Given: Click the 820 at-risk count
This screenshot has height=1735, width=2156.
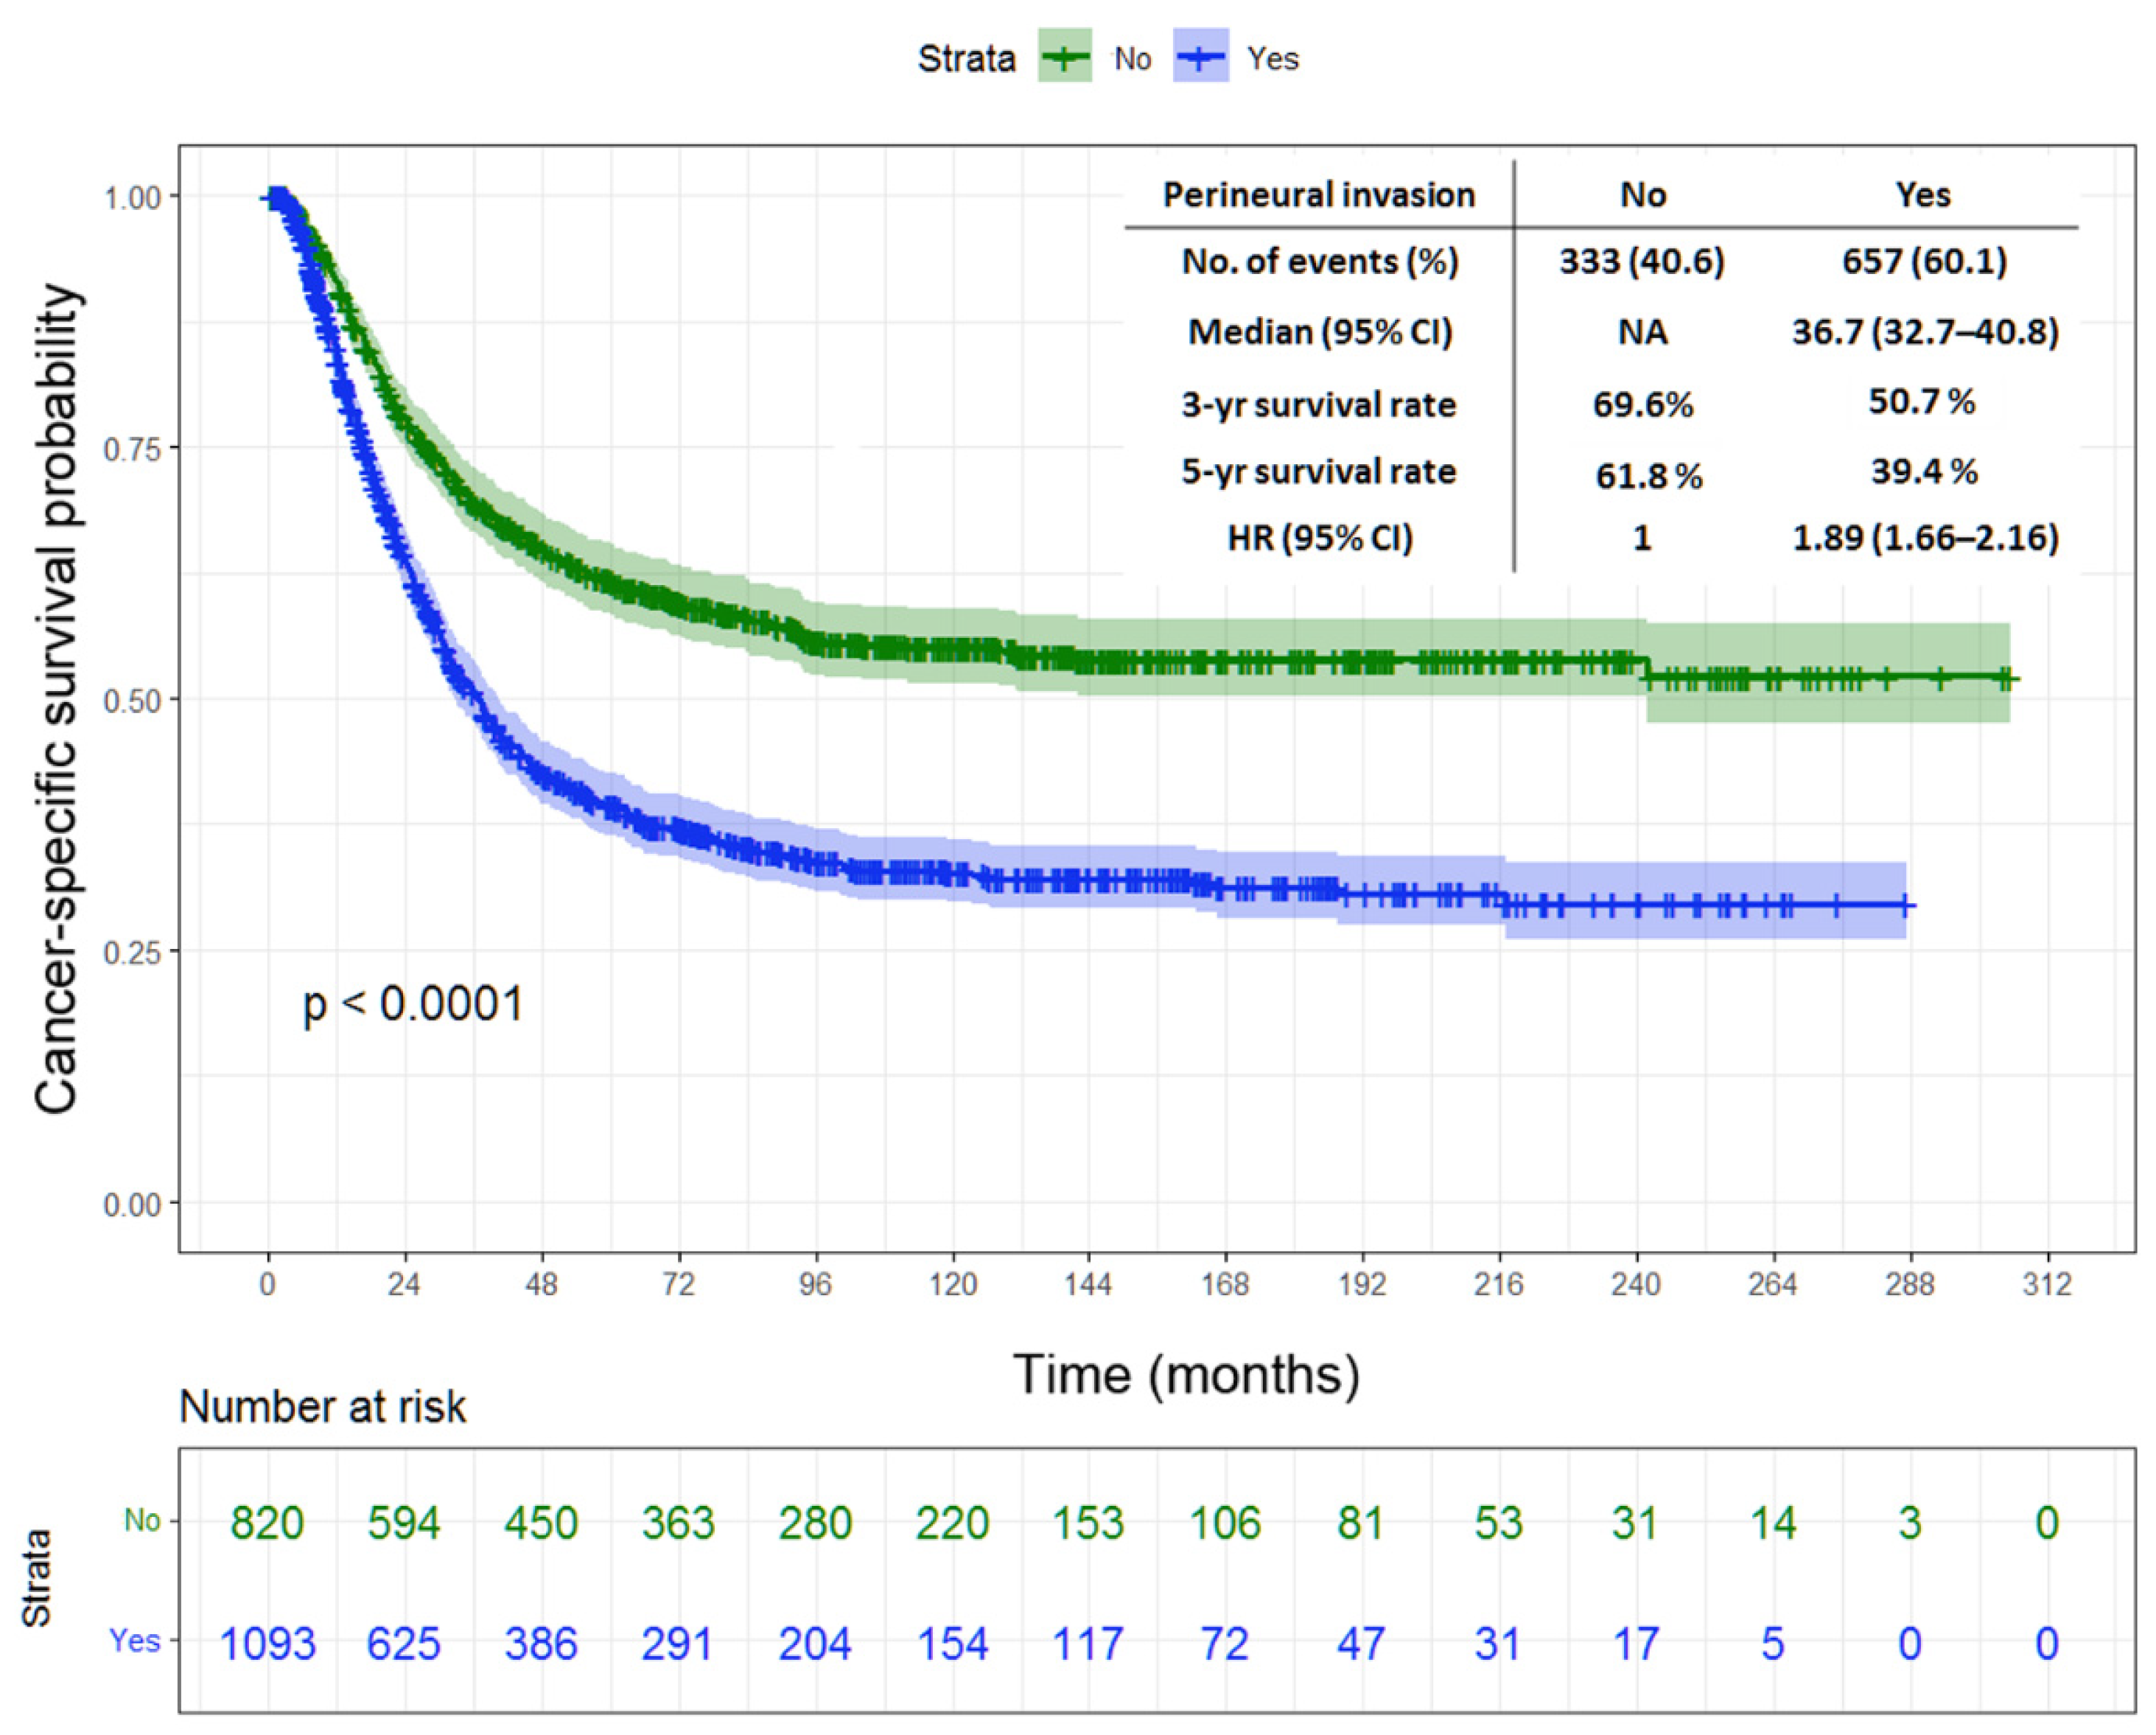Looking at the screenshot, I should point(267,1523).
